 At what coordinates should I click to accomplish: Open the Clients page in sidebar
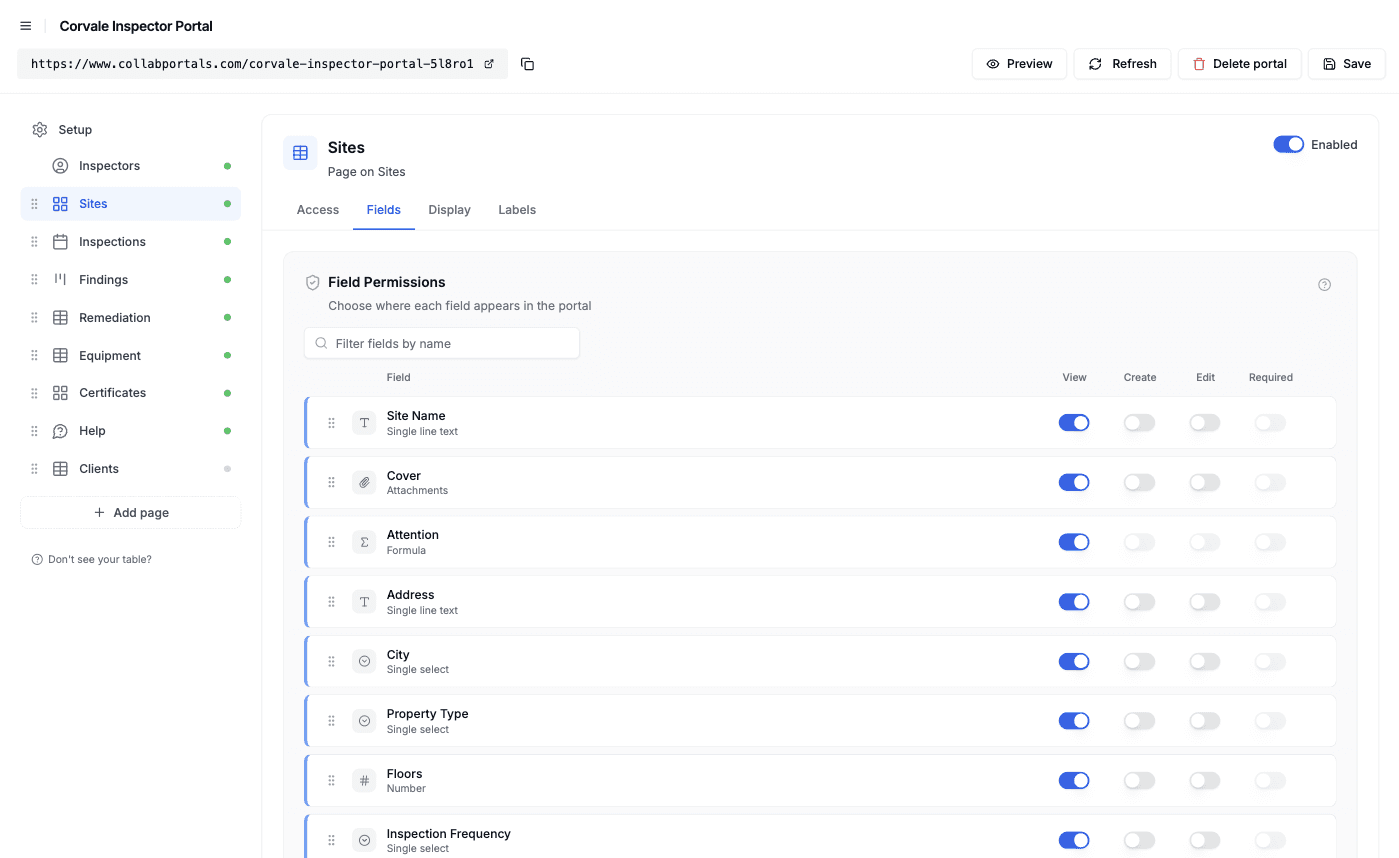(x=131, y=469)
